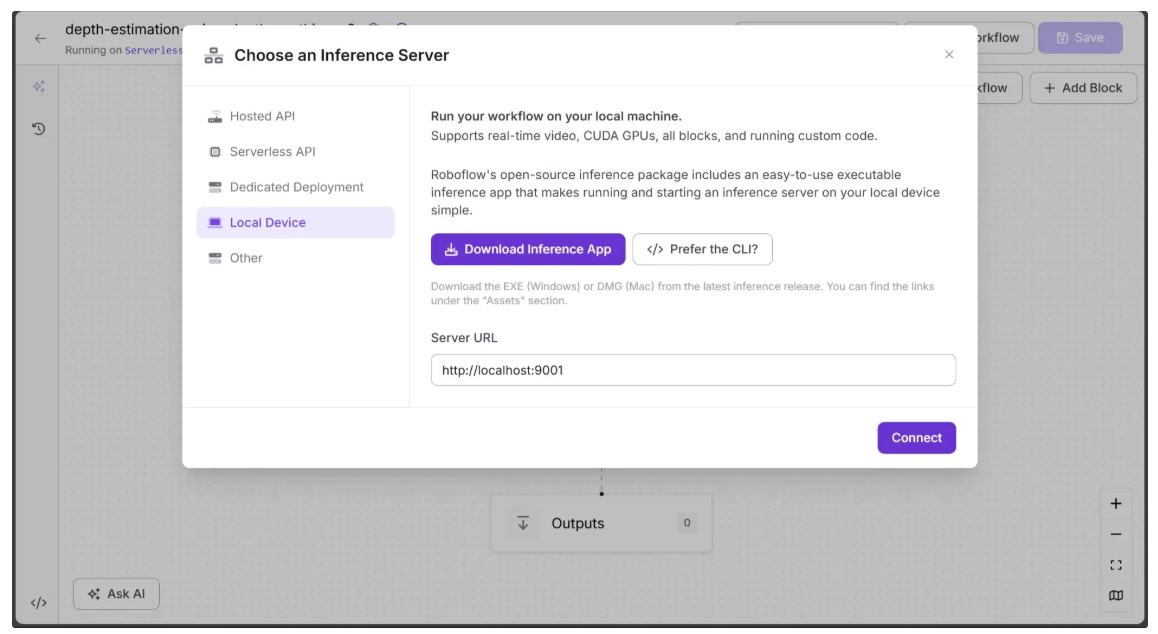Open the Ask AI assistant
1158x634 pixels.
tap(116, 593)
